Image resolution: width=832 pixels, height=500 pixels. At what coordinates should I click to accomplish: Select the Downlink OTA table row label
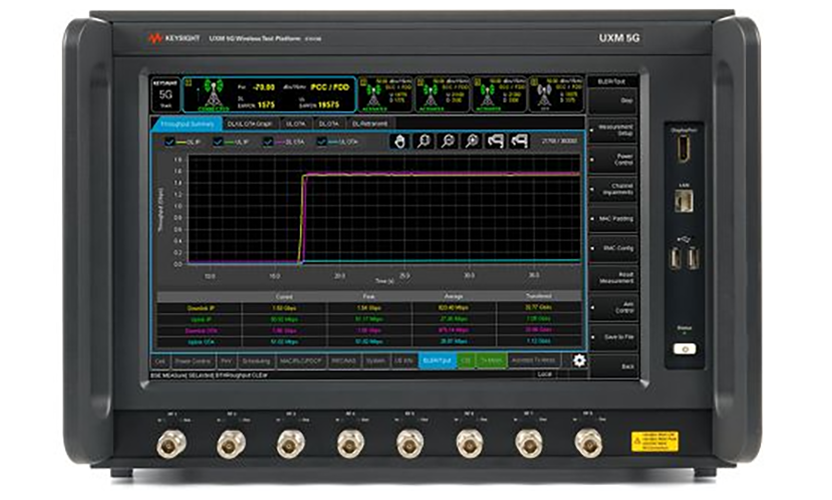[200, 331]
